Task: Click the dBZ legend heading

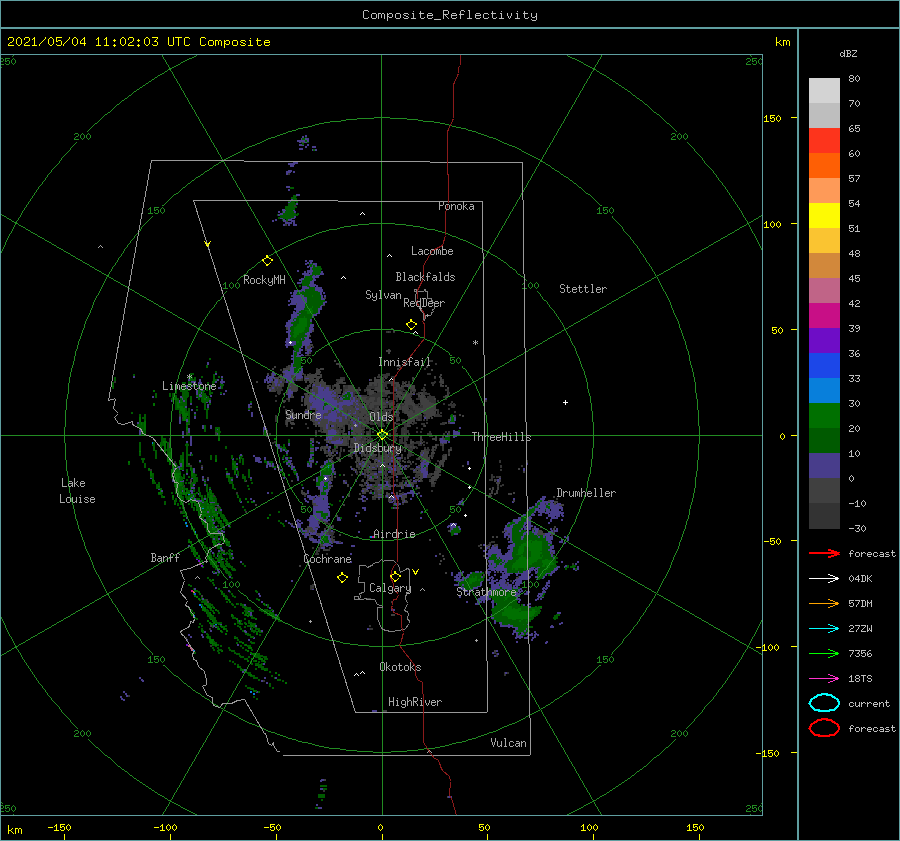Action: (x=848, y=53)
